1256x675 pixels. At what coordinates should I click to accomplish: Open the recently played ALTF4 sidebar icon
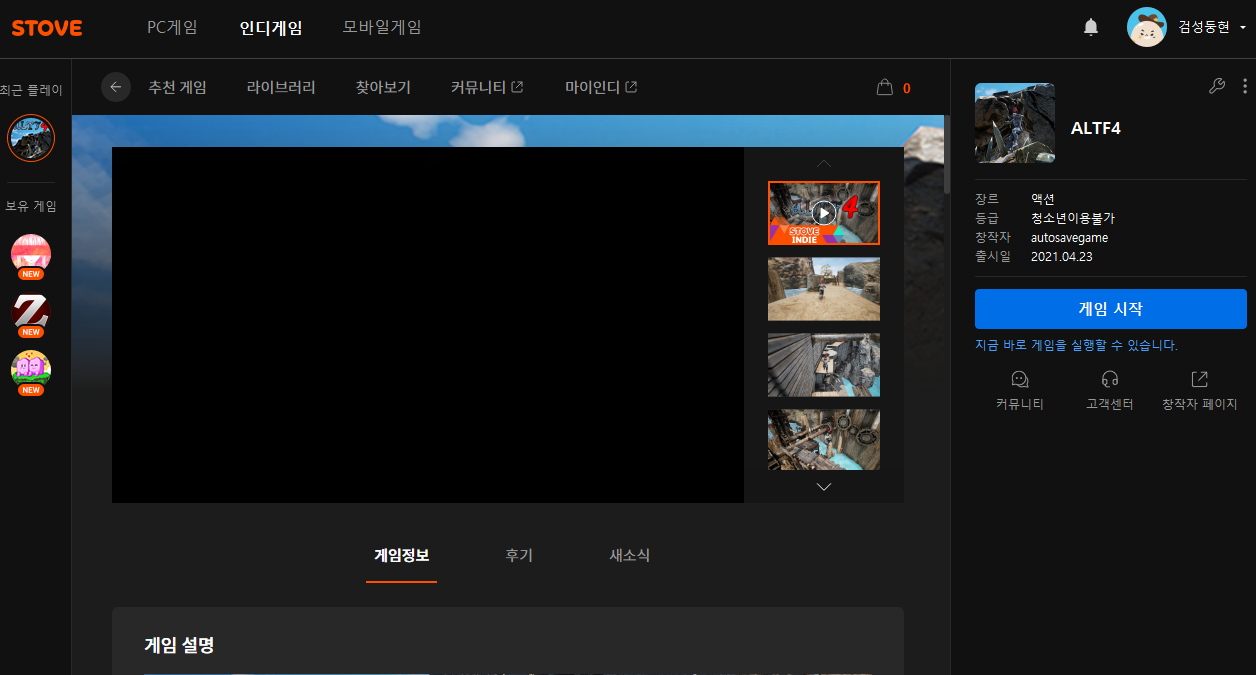(x=31, y=138)
